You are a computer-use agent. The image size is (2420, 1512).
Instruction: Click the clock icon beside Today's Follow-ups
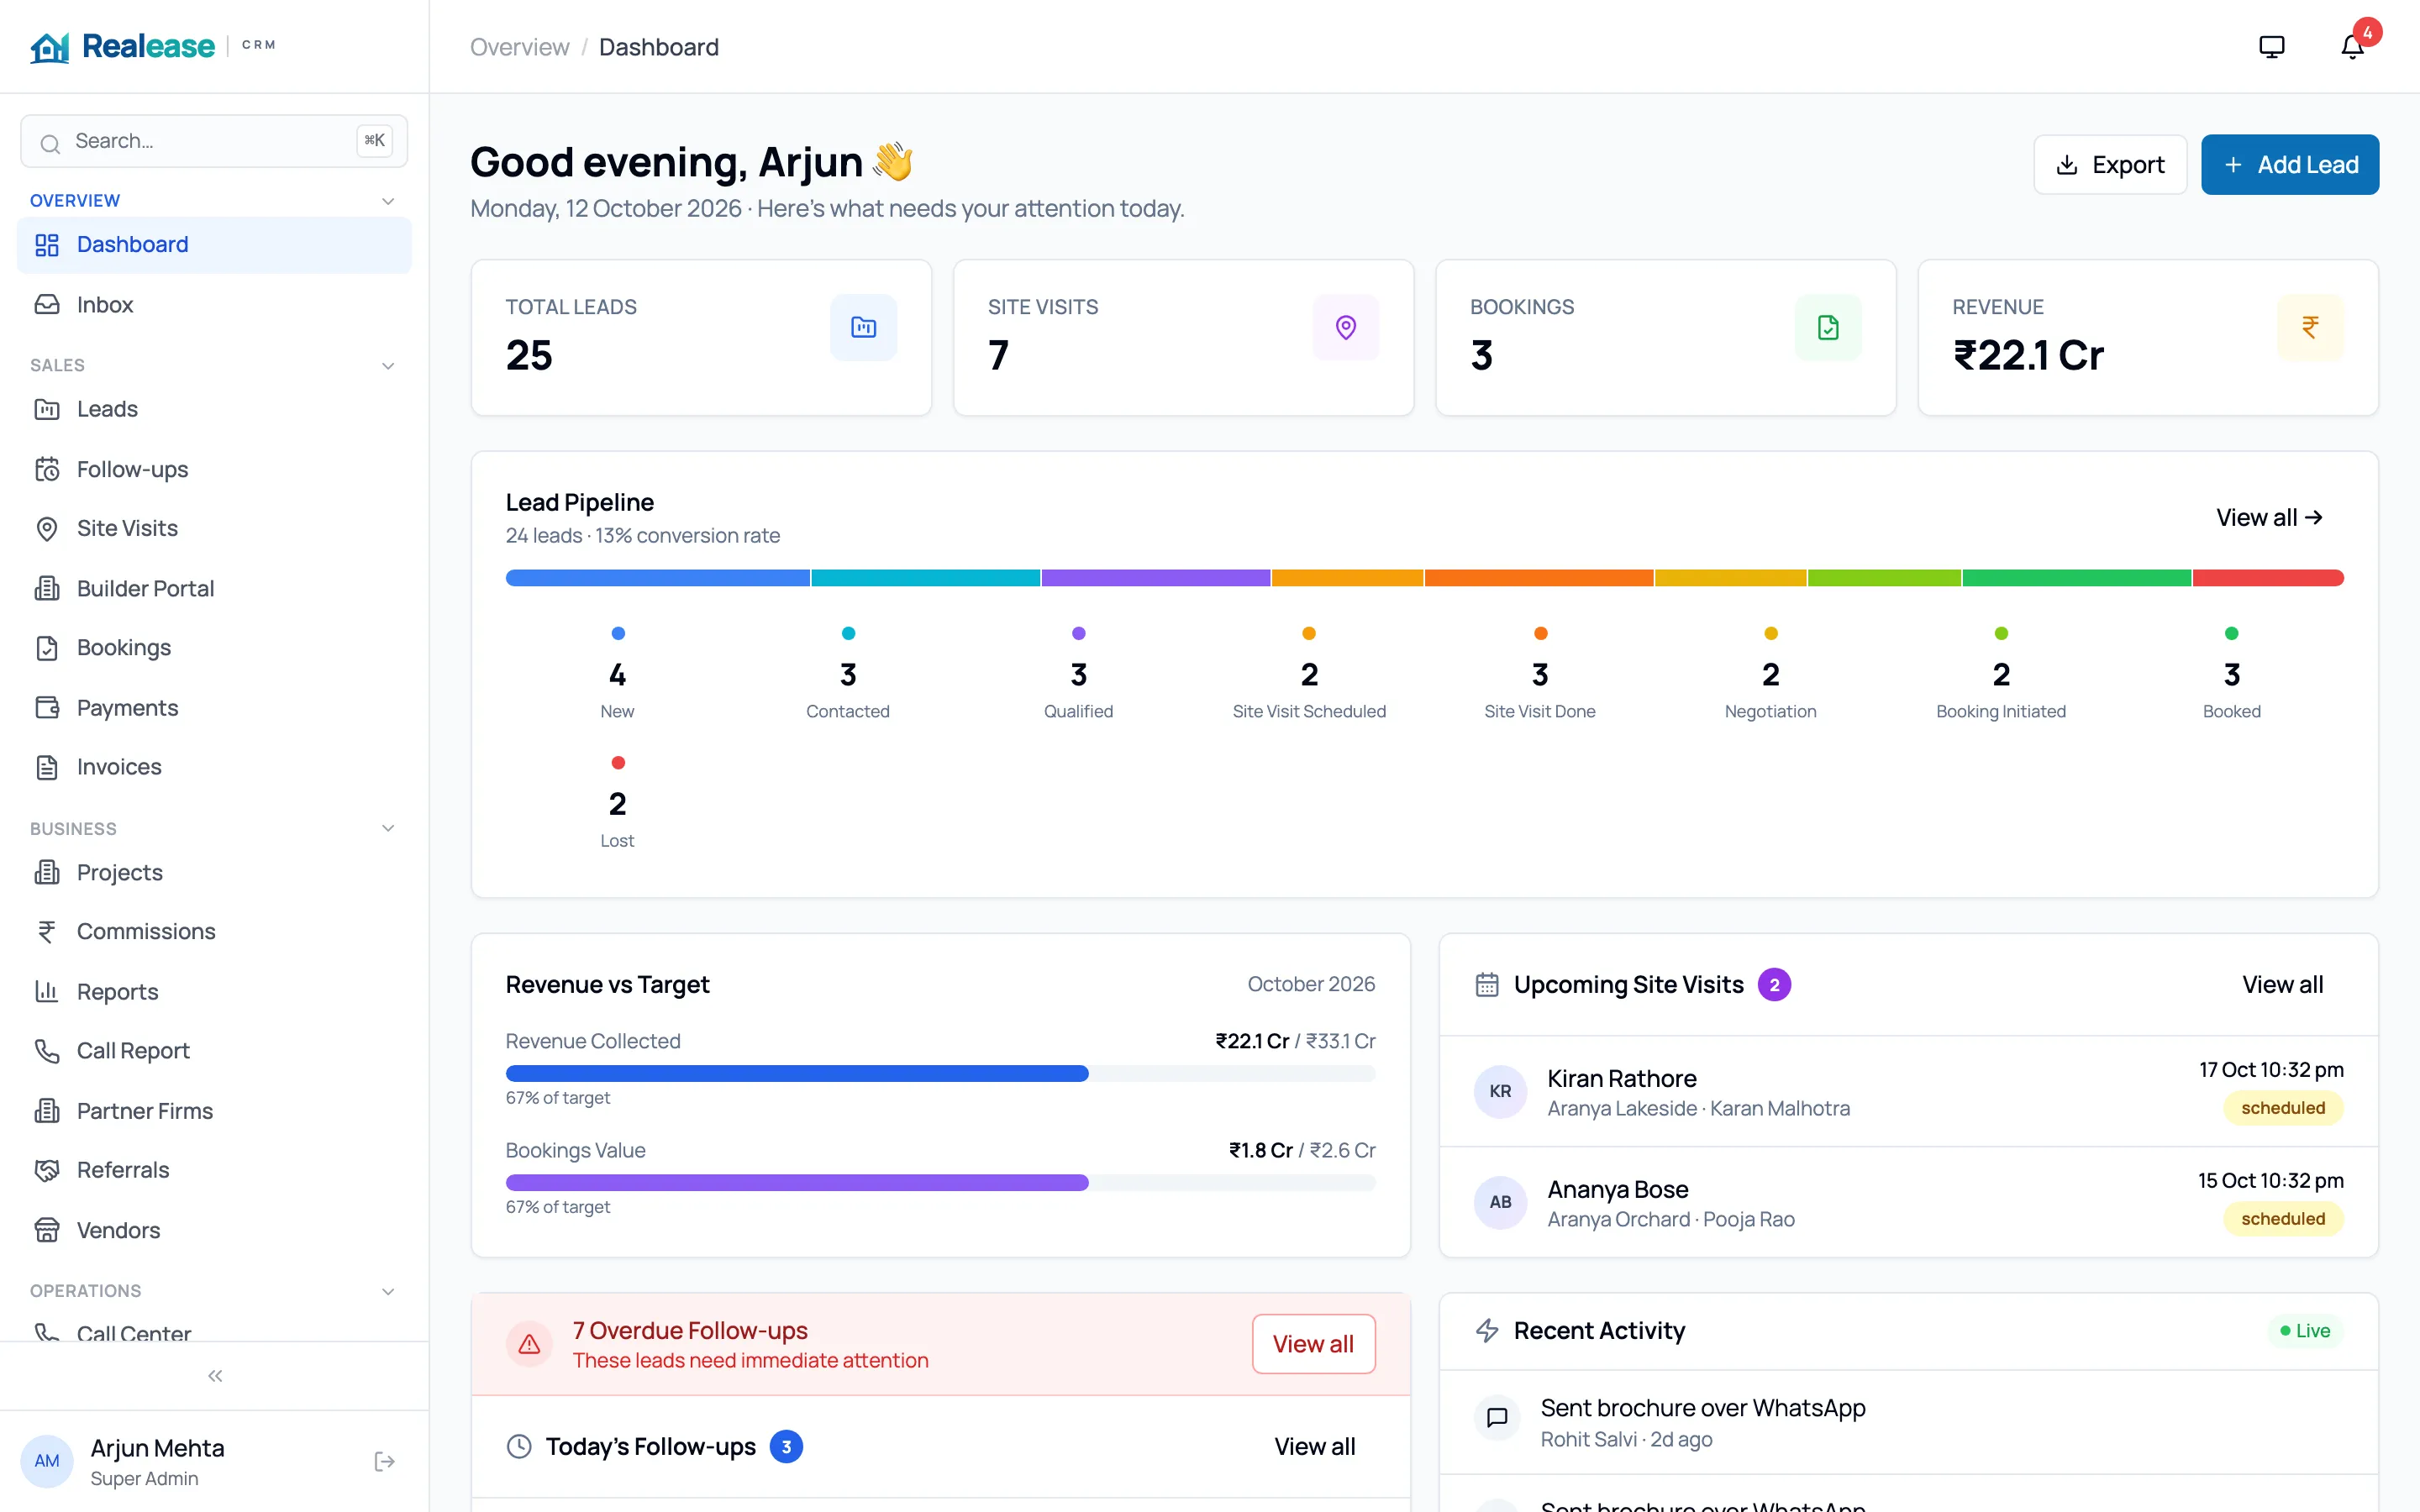click(x=519, y=1446)
